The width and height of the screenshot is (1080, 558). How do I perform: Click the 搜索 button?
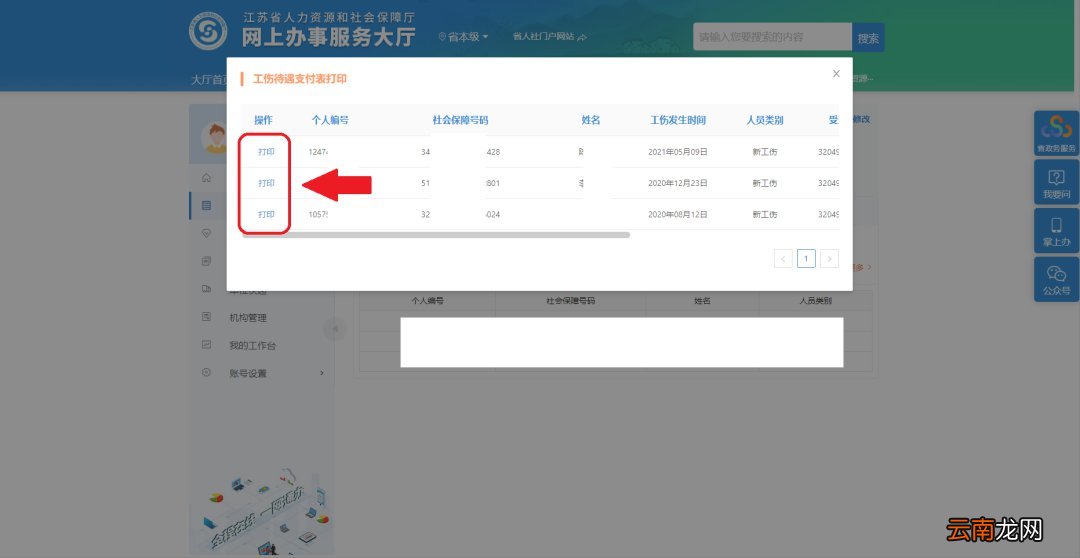868,37
